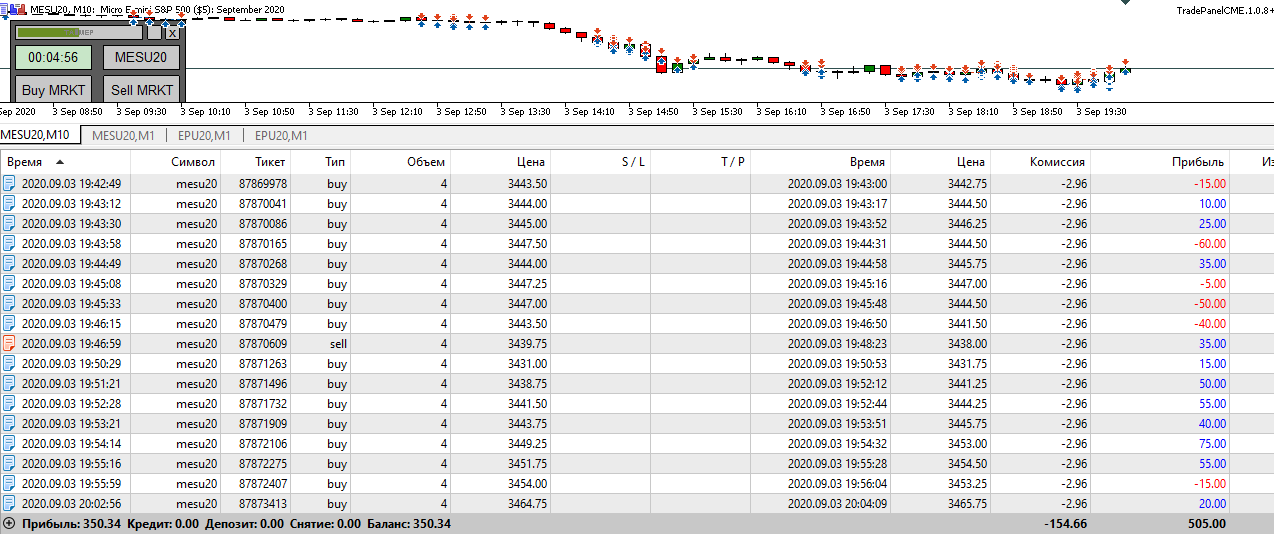Image resolution: width=1274 pixels, height=534 pixels.
Task: Click open price 3464.75
Action: point(527,503)
